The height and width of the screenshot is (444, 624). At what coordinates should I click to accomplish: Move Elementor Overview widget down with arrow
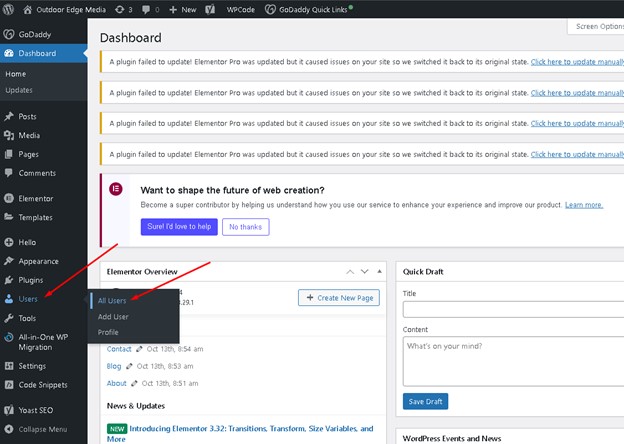pyautogui.click(x=364, y=272)
